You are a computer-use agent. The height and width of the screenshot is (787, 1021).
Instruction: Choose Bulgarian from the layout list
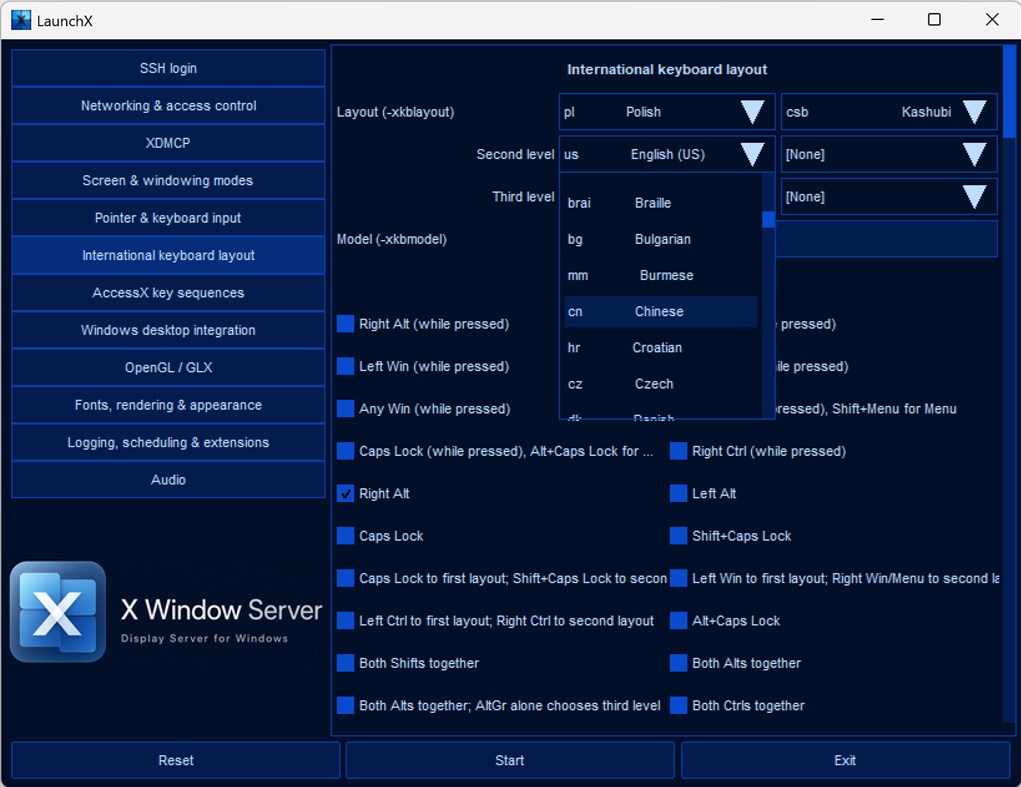660,240
